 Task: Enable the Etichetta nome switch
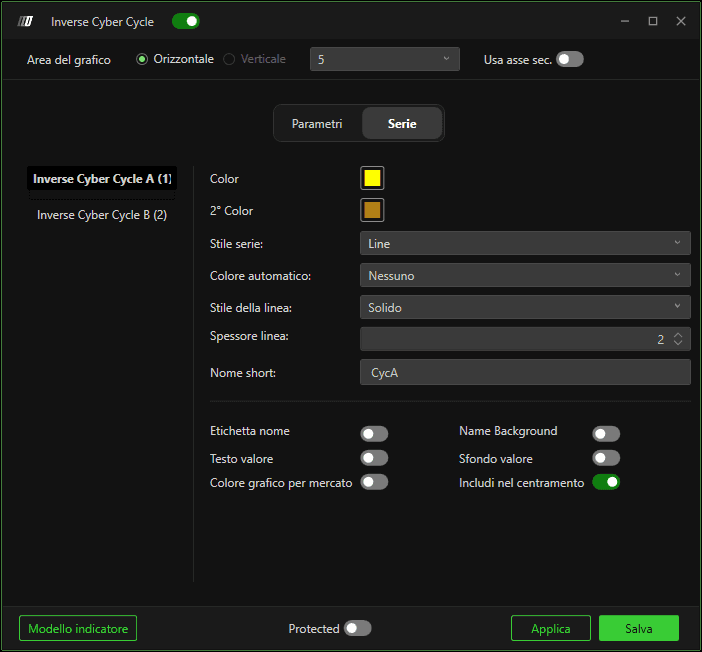(374, 433)
